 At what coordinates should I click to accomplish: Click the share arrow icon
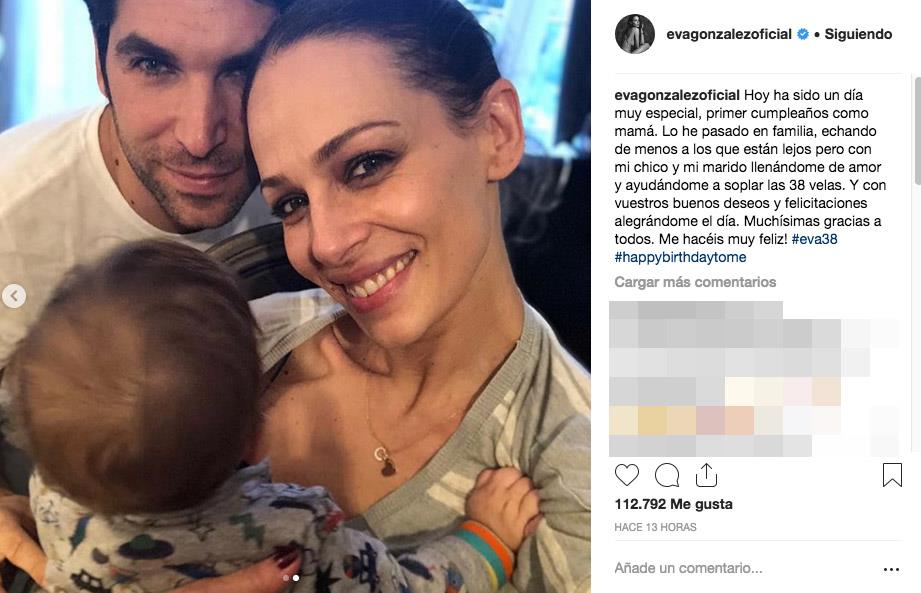706,475
